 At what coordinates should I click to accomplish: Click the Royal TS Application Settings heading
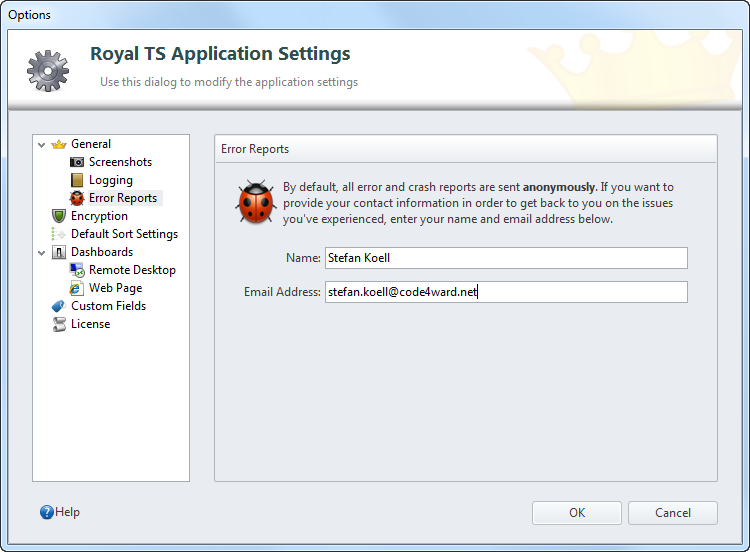(221, 54)
